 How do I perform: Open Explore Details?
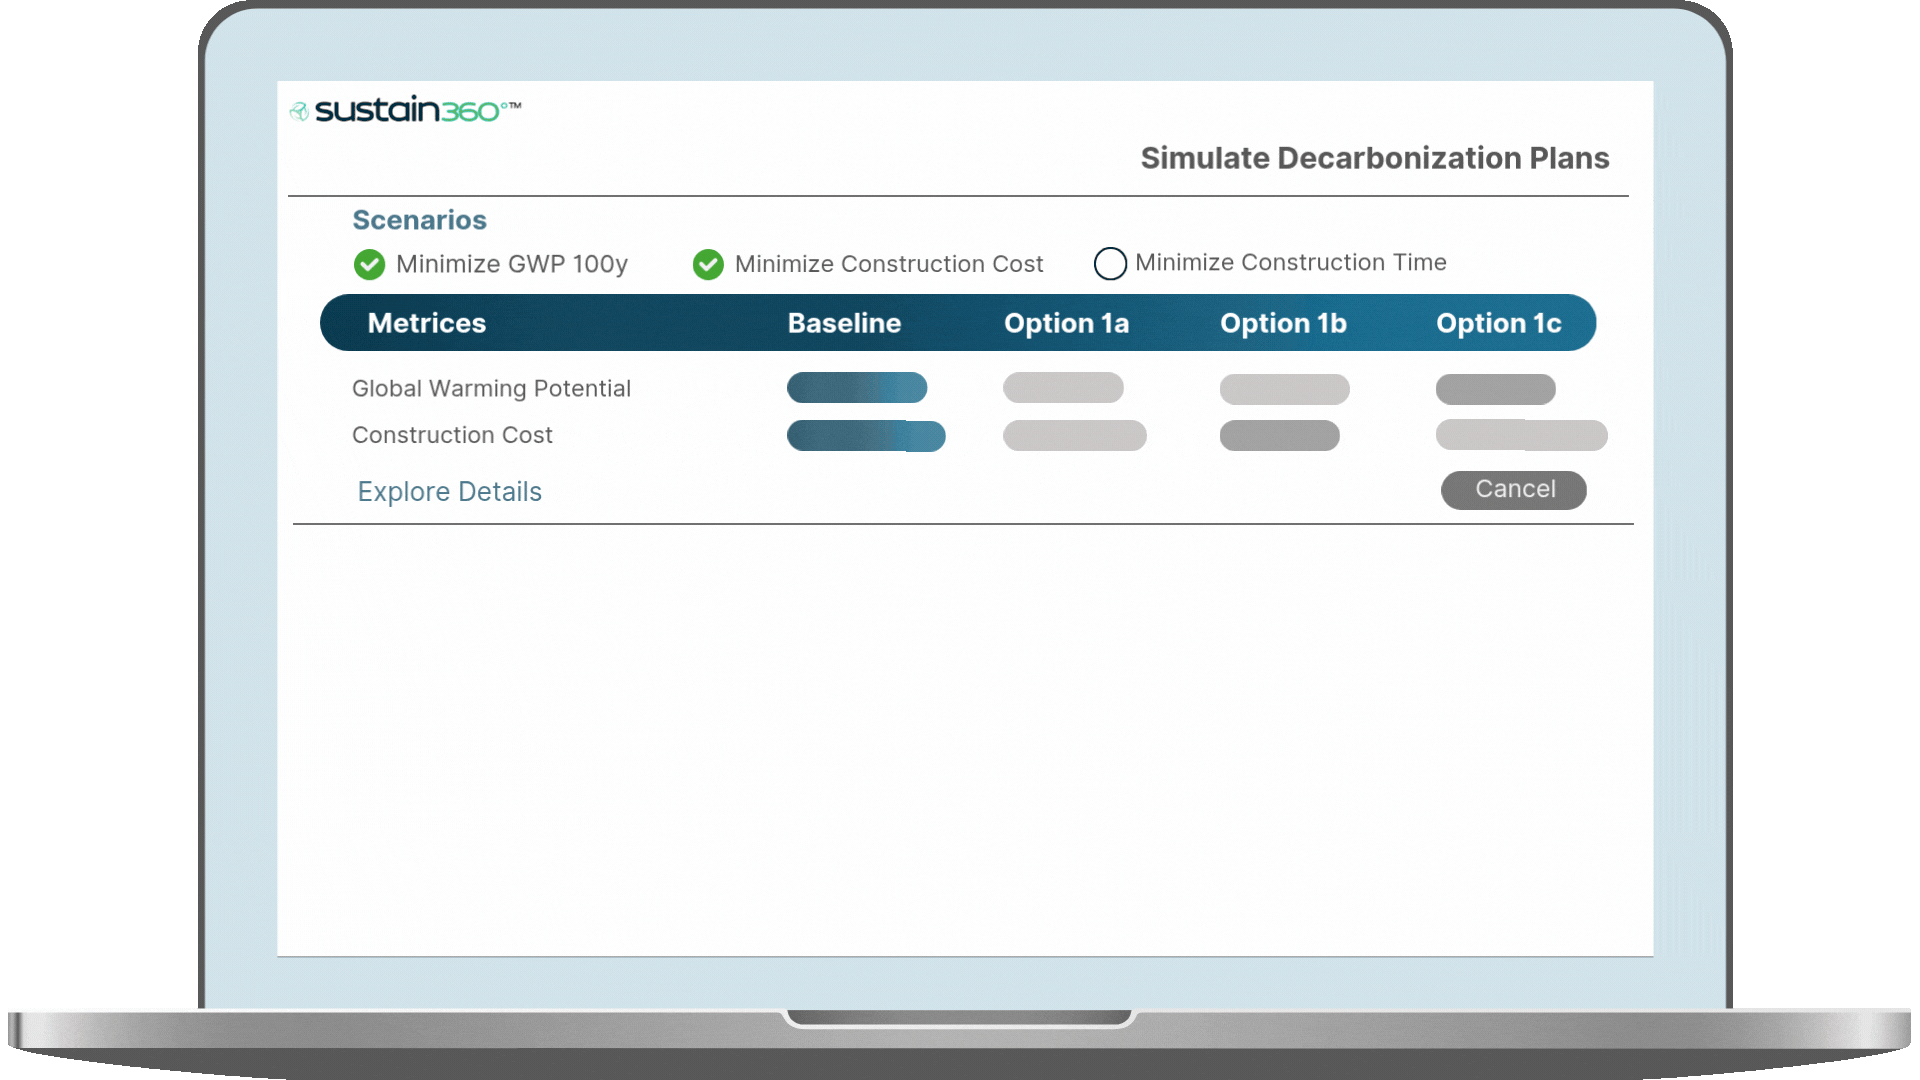(x=449, y=491)
